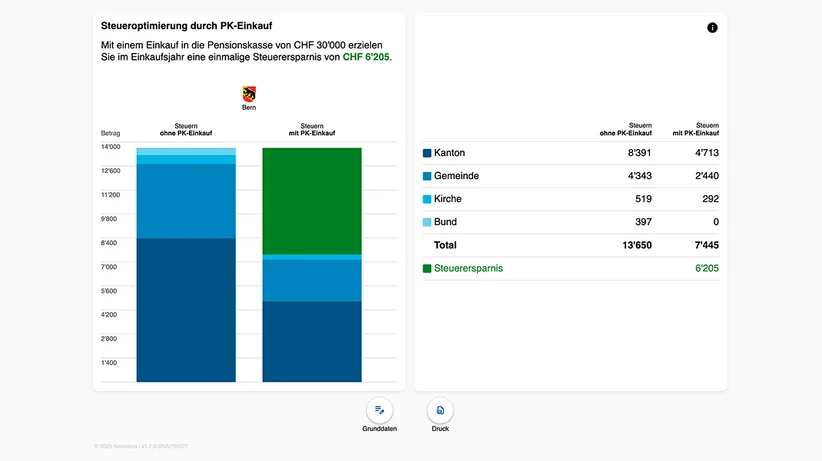Image resolution: width=822 pixels, height=461 pixels.
Task: Click the Steuerersparnis row label
Action: pyautogui.click(x=468, y=268)
